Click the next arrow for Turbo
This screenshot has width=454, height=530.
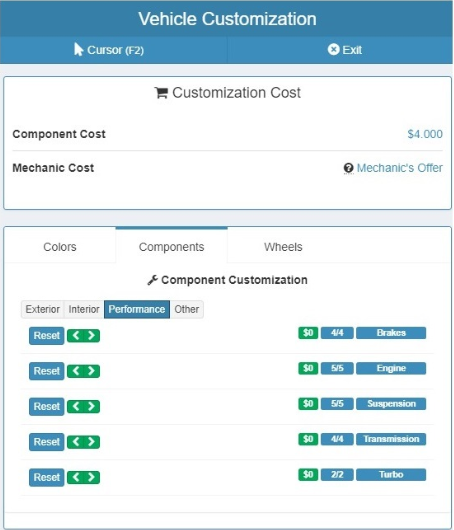[91, 477]
